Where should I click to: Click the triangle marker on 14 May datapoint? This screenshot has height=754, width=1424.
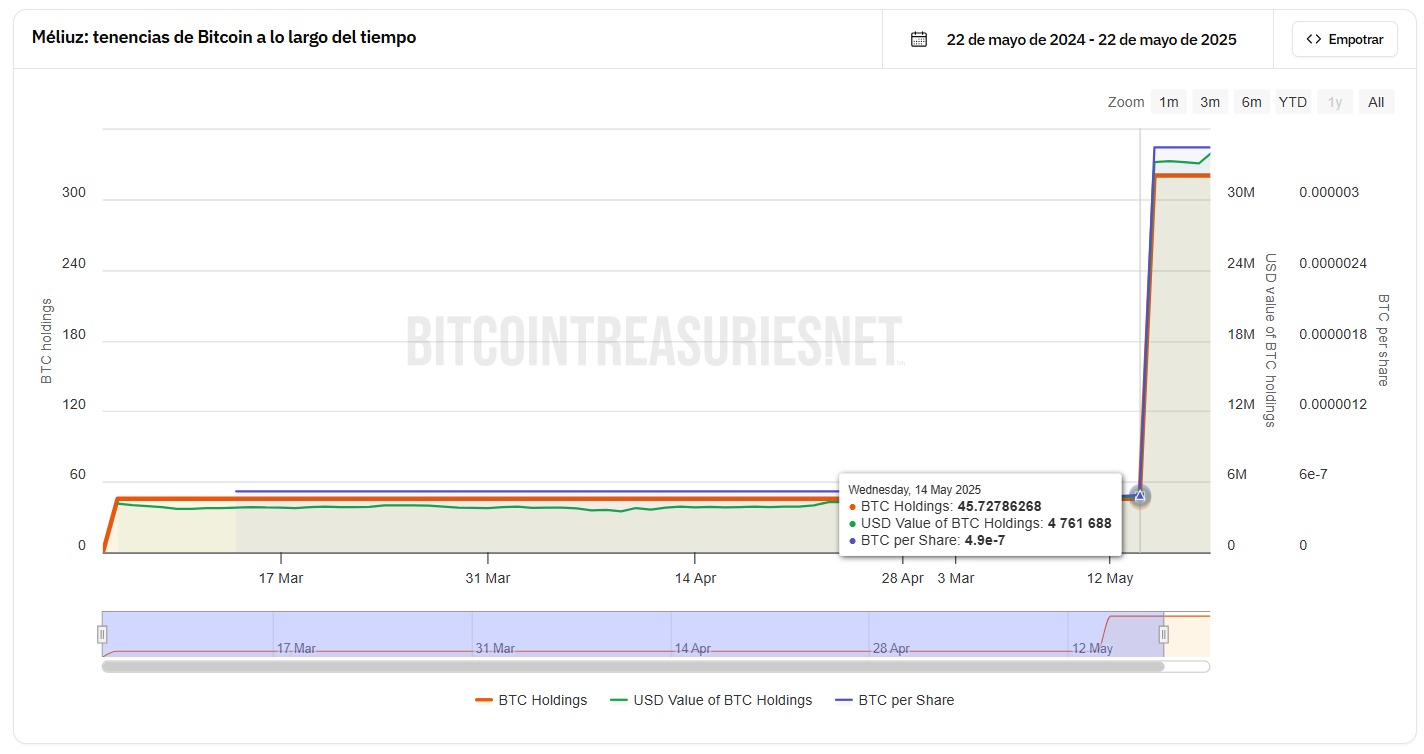pos(1140,495)
